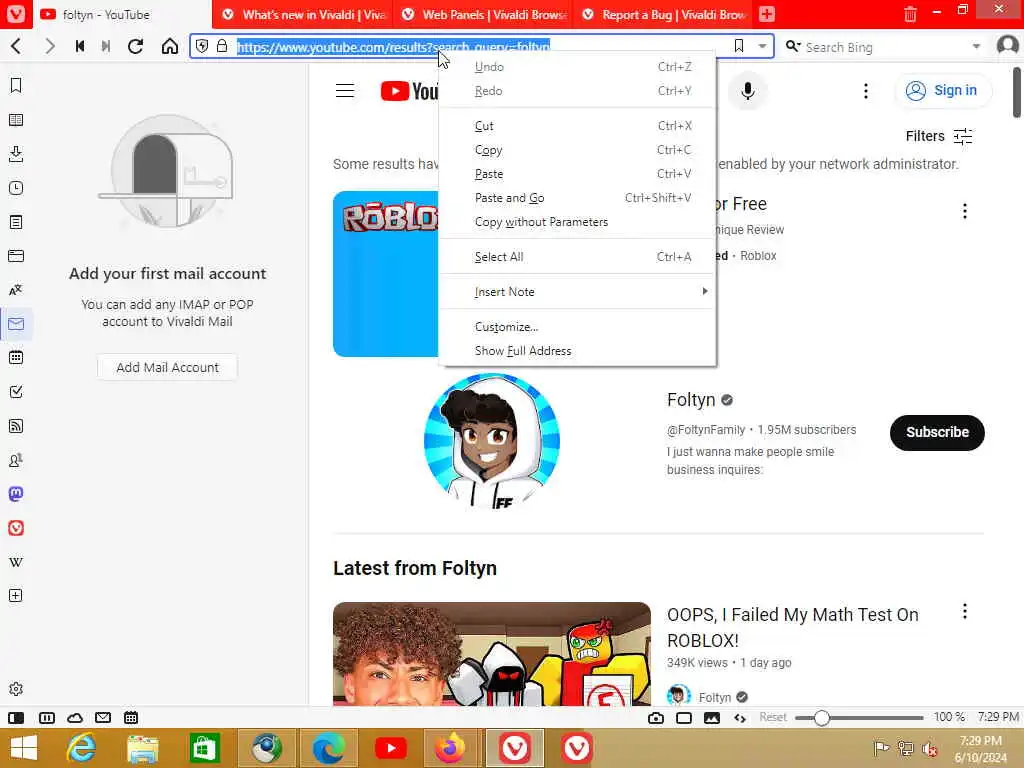Open the mail status bar icon
The width and height of the screenshot is (1024, 768).
click(x=103, y=718)
